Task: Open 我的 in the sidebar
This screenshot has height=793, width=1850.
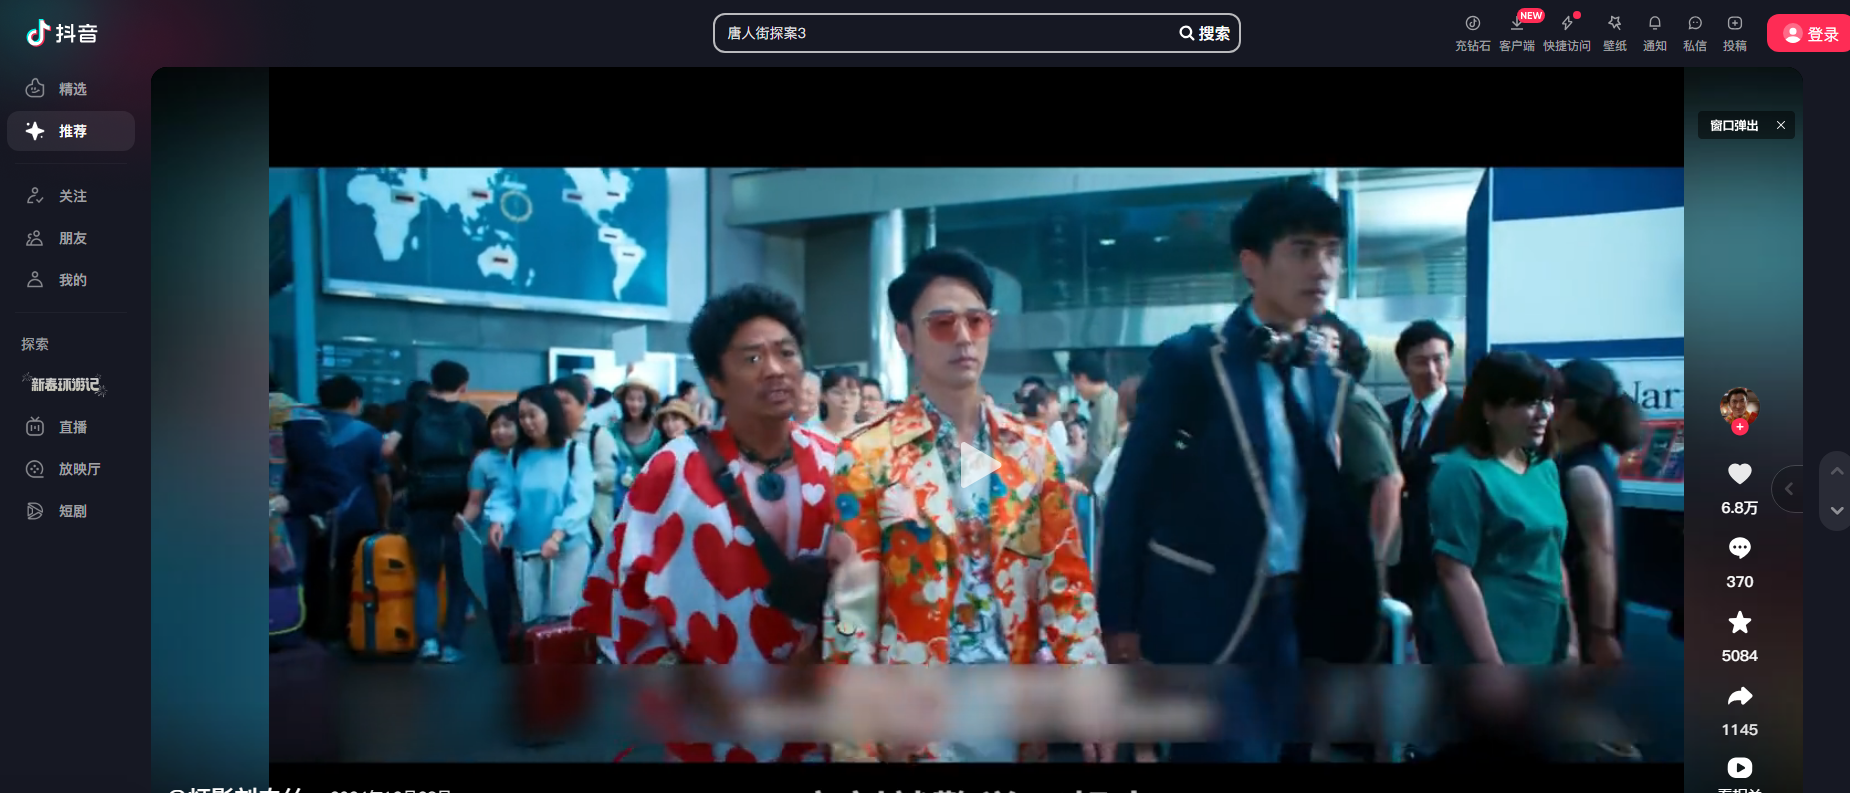Action: 71,280
